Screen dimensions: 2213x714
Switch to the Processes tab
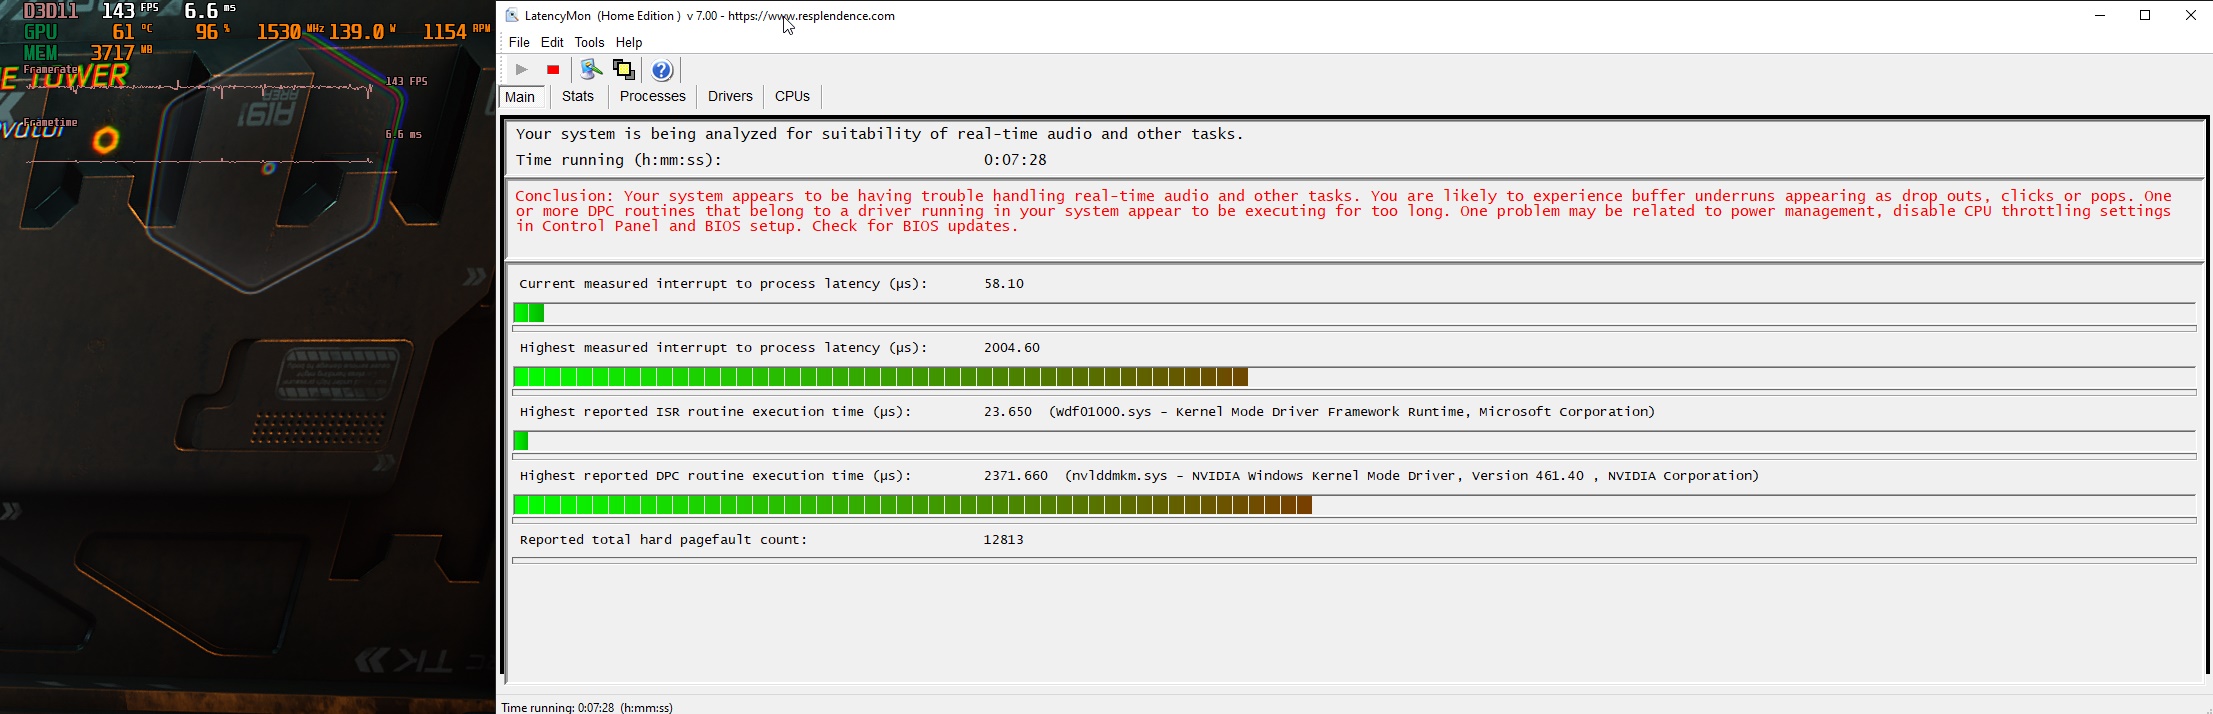tap(652, 97)
